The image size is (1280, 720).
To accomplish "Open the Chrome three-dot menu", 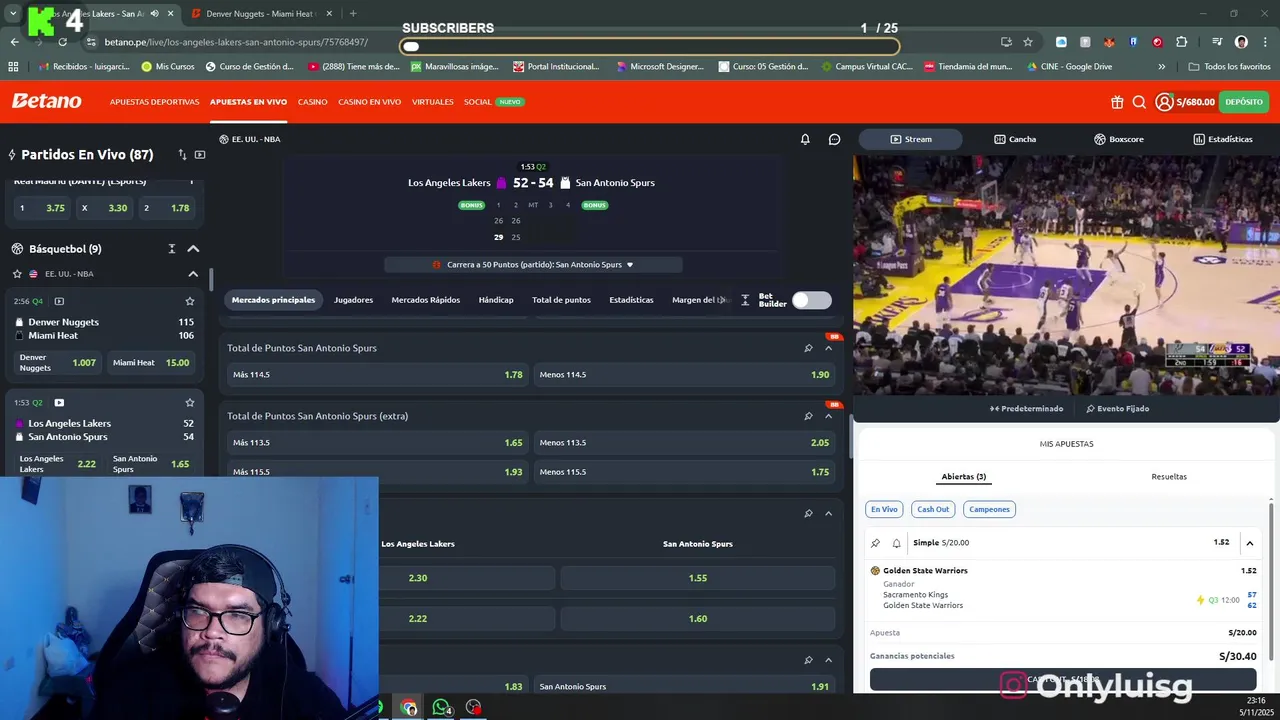I will [1264, 42].
